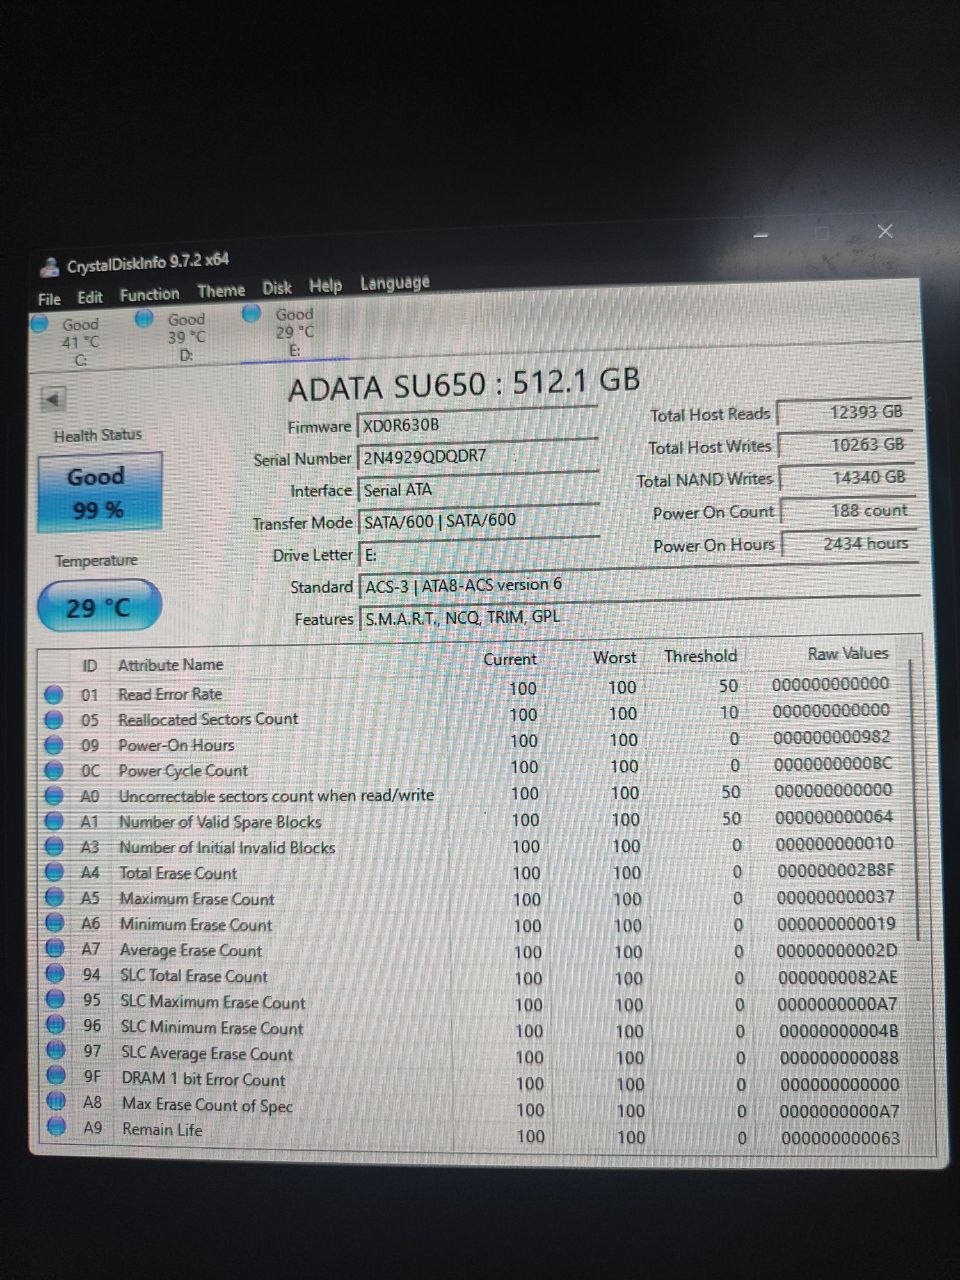Click status dot for SLC Maximum Erase Count
The height and width of the screenshot is (1280, 960).
click(56, 1000)
